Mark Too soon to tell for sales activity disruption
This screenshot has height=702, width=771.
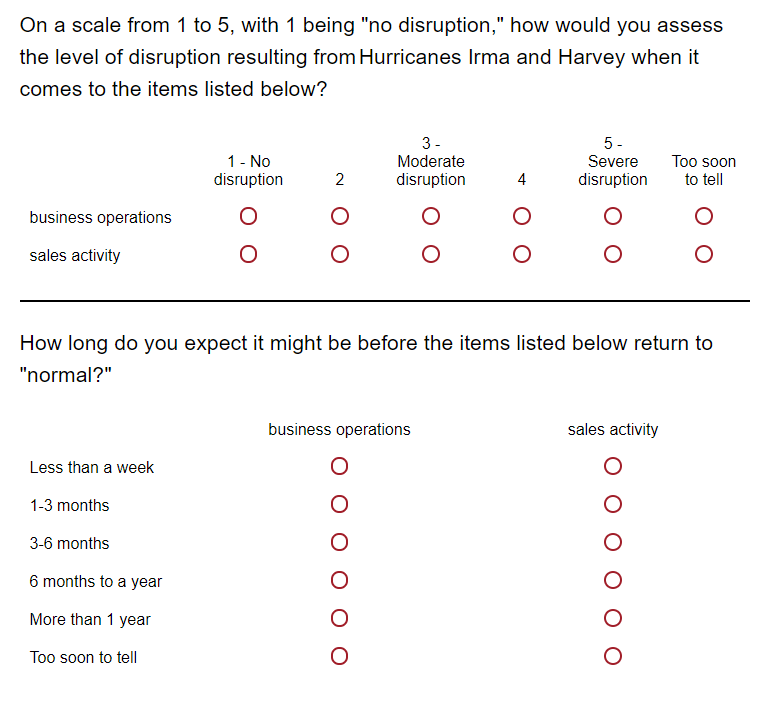click(704, 254)
